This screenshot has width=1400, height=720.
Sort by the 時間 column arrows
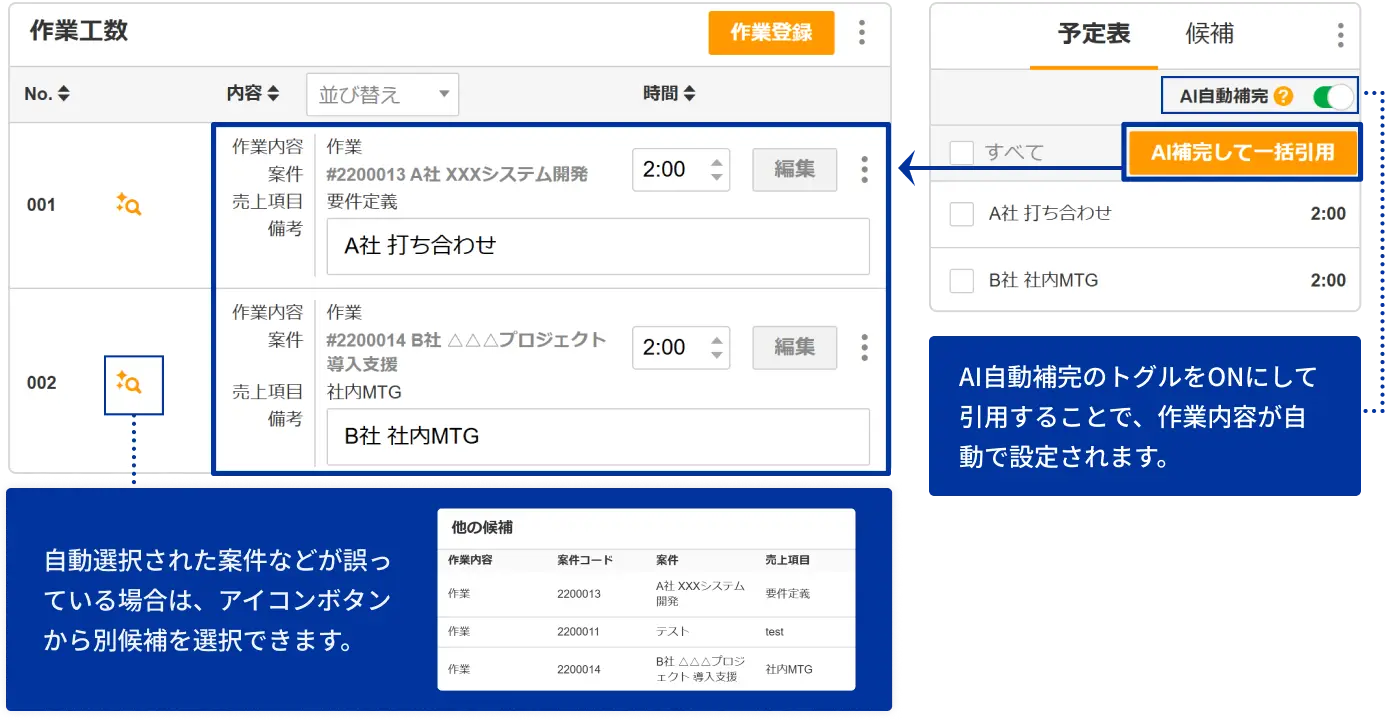689,94
